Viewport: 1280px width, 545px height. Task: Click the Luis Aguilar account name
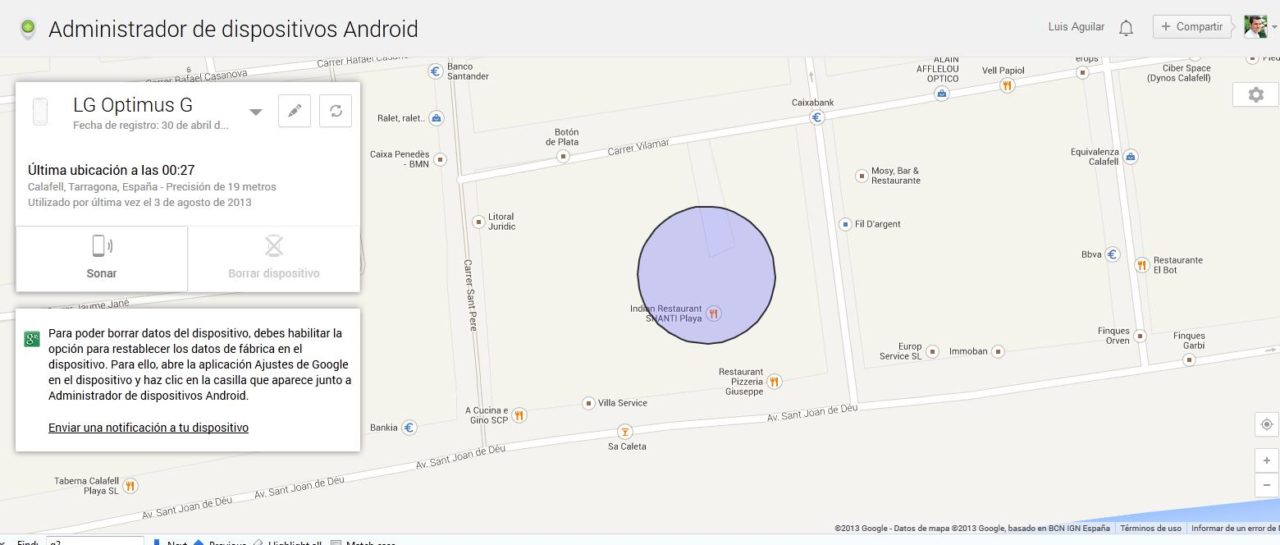(x=1076, y=27)
